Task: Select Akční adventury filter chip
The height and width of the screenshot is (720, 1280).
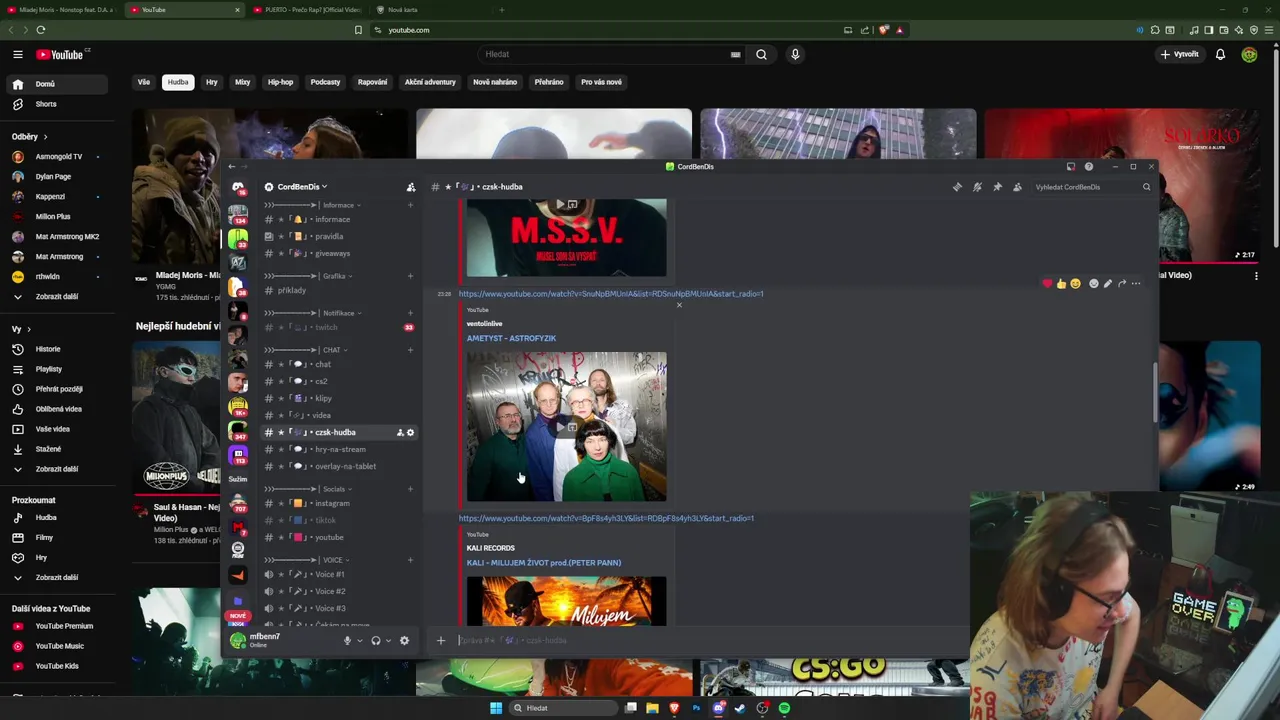Action: [430, 82]
